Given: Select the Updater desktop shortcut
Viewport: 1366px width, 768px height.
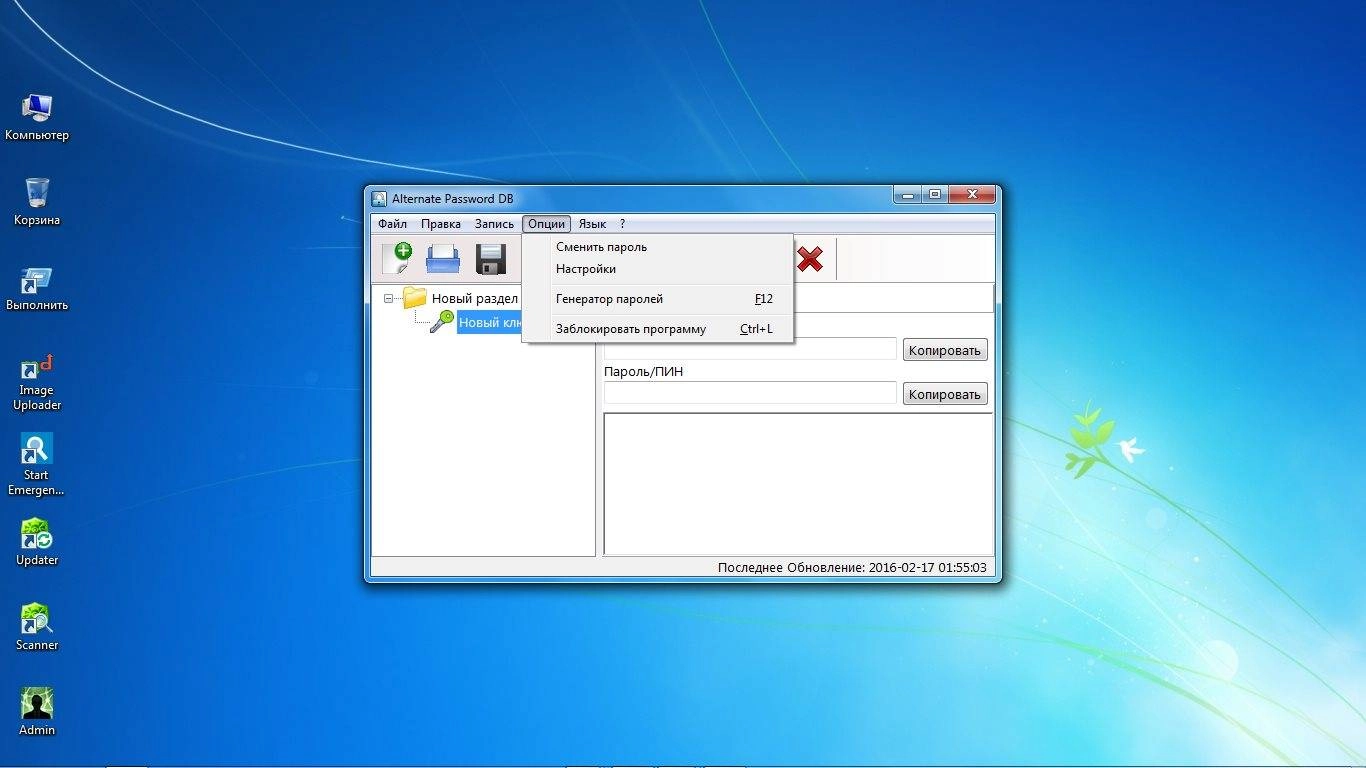Looking at the screenshot, I should pos(37,543).
